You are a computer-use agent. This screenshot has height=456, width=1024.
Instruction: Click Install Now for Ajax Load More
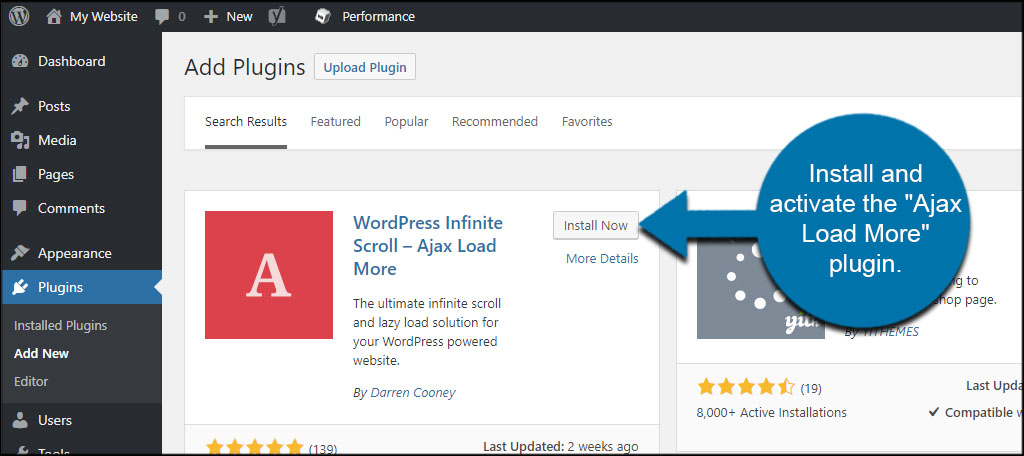(596, 225)
